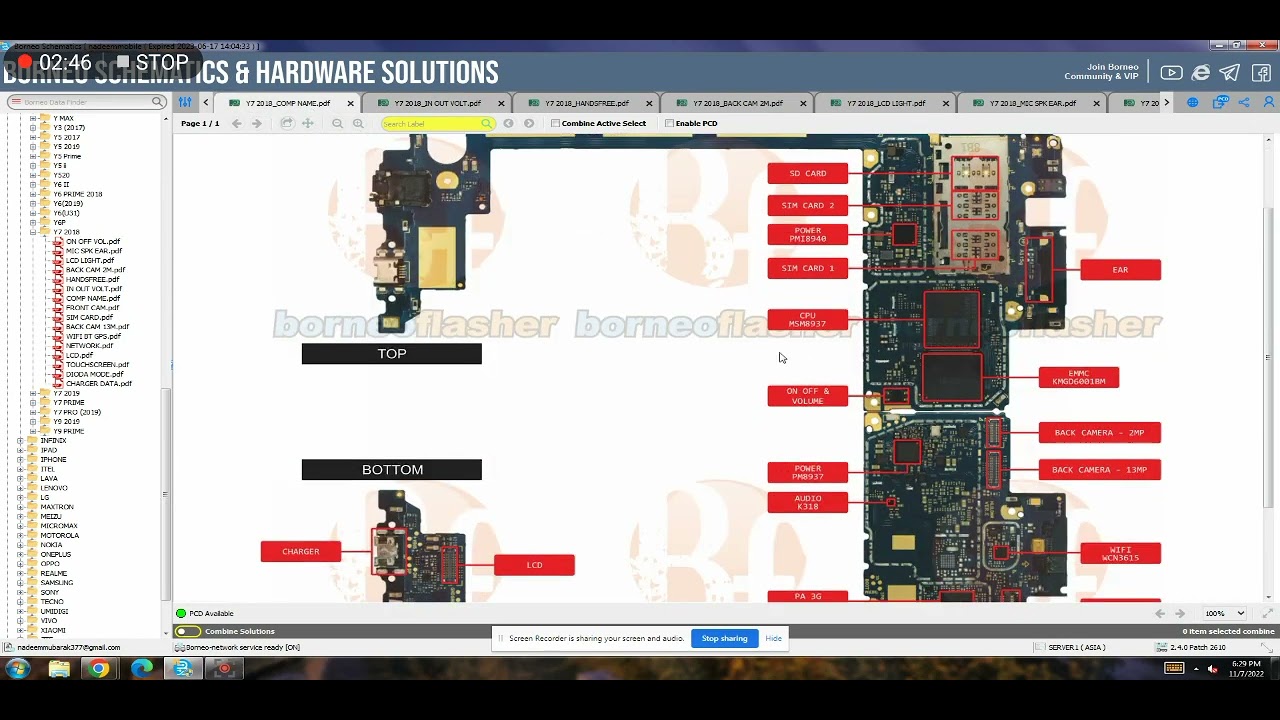The image size is (1280, 720).
Task: Open CHARGER DATA.pdf in the tree
Action: pyautogui.click(x=98, y=383)
